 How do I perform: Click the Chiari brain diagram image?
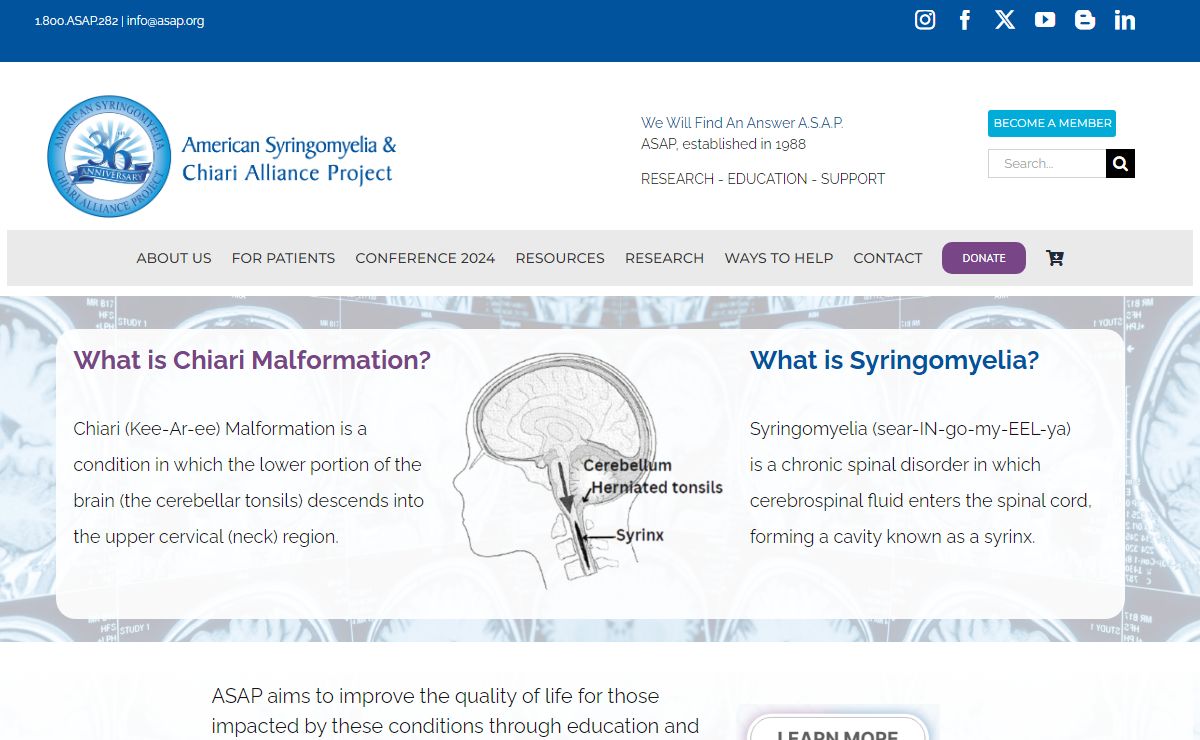click(587, 470)
